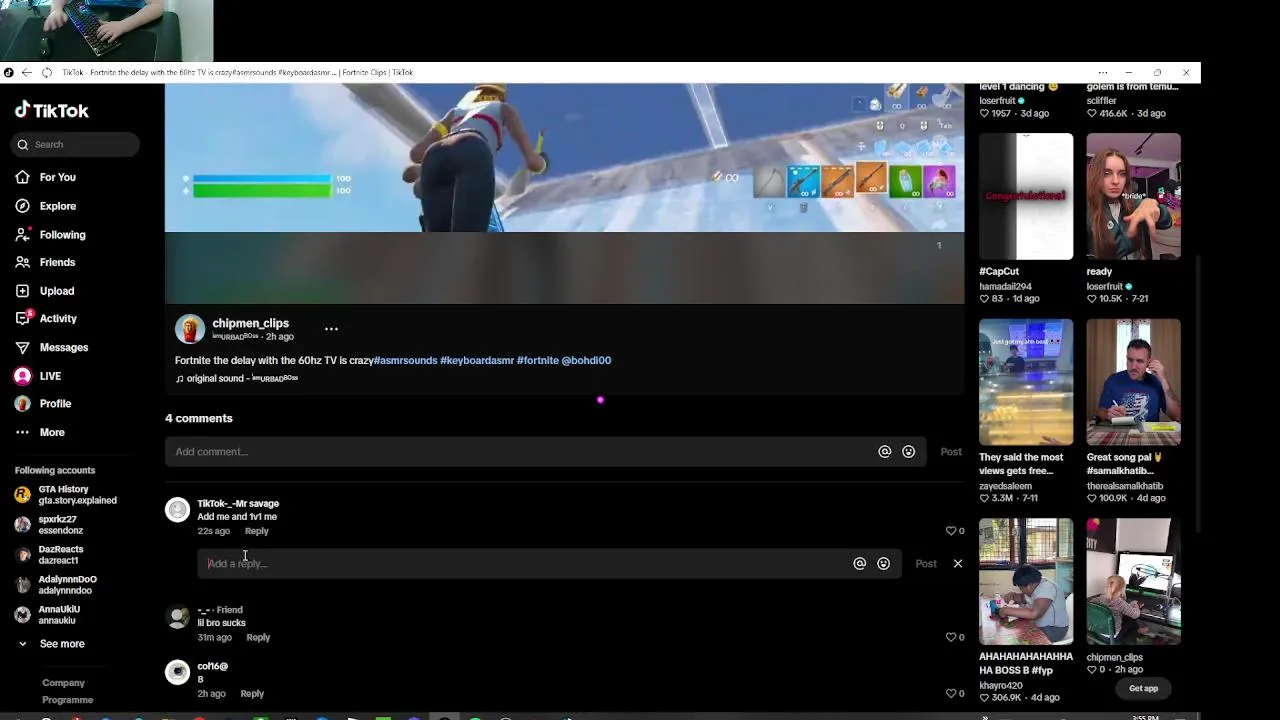Like the 'Add me and 1v1 me' comment
Image resolution: width=1280 pixels, height=720 pixels.
coord(951,531)
